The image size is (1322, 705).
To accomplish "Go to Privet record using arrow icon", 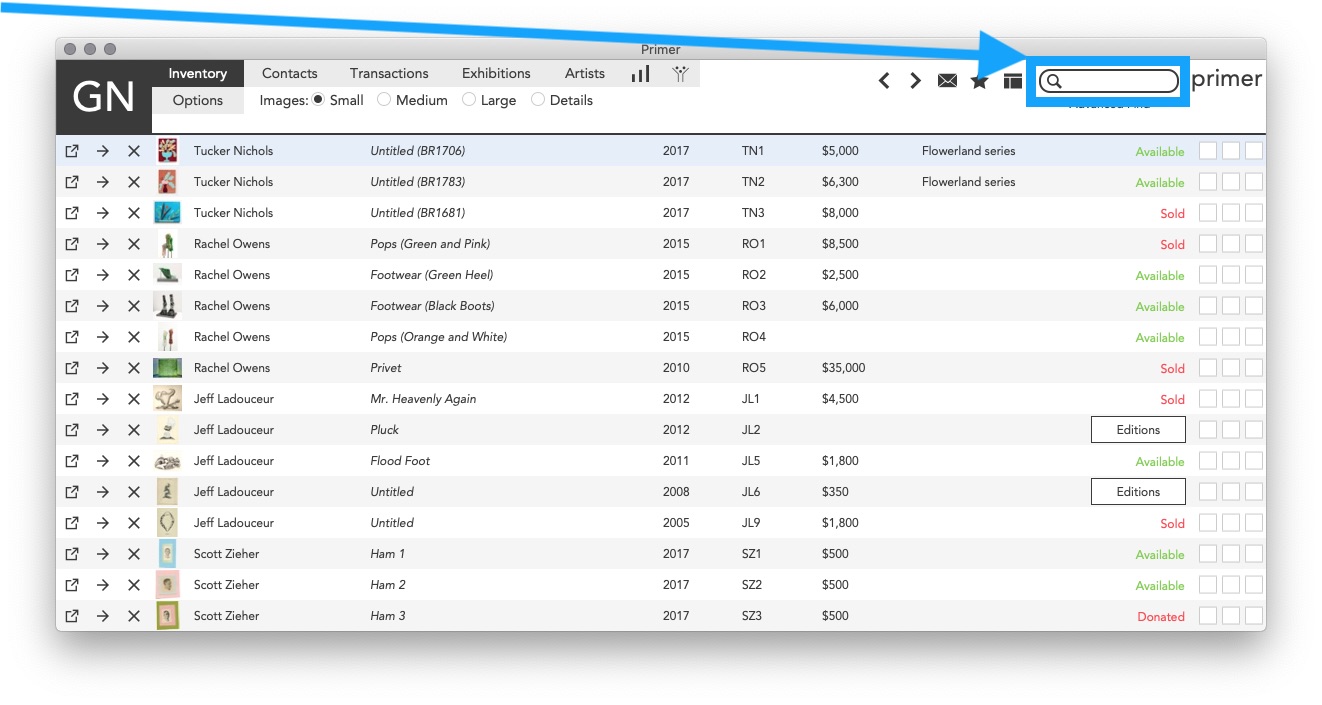I will point(103,368).
